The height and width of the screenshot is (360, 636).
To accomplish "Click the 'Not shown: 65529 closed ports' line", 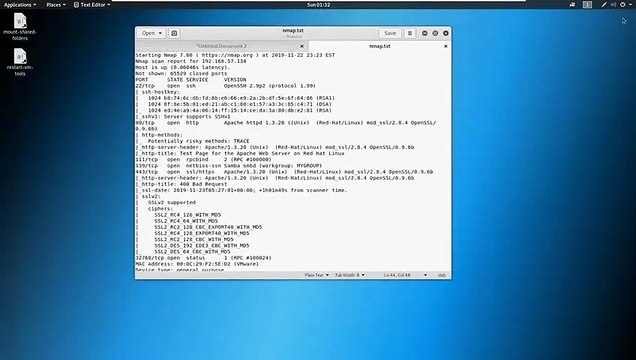I will (x=181, y=73).
